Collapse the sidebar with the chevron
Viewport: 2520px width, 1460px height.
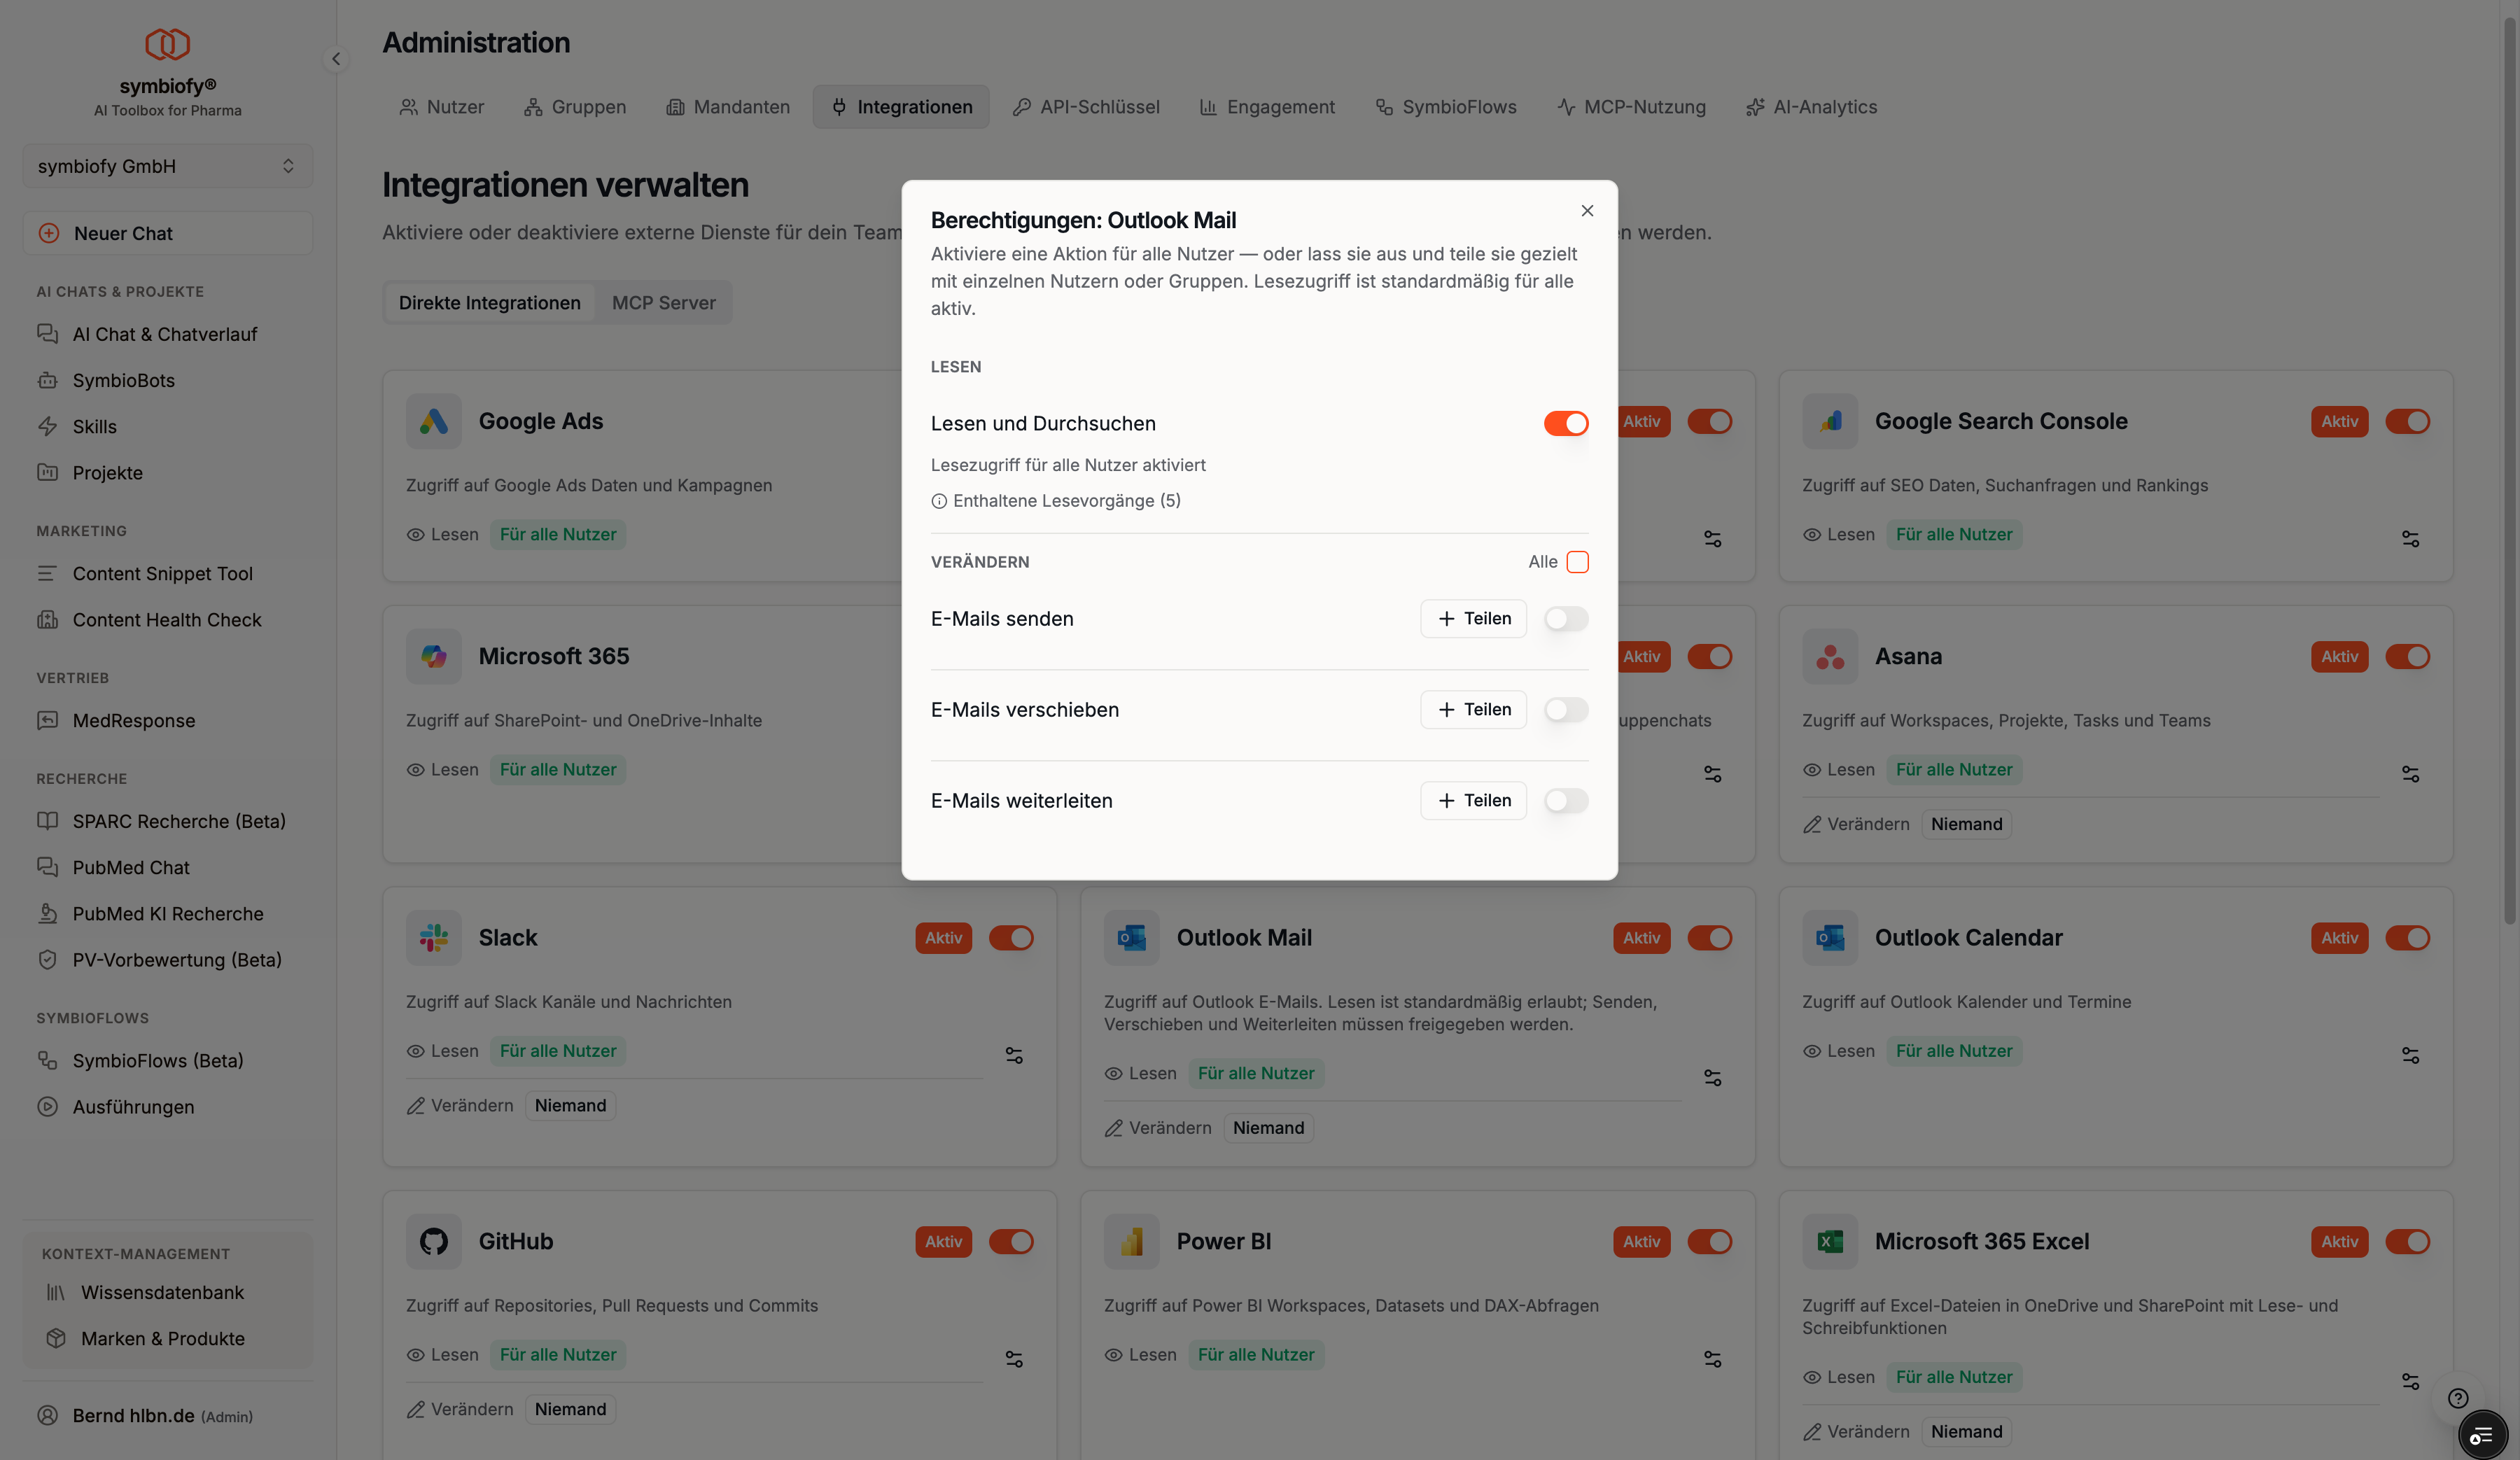coord(336,59)
